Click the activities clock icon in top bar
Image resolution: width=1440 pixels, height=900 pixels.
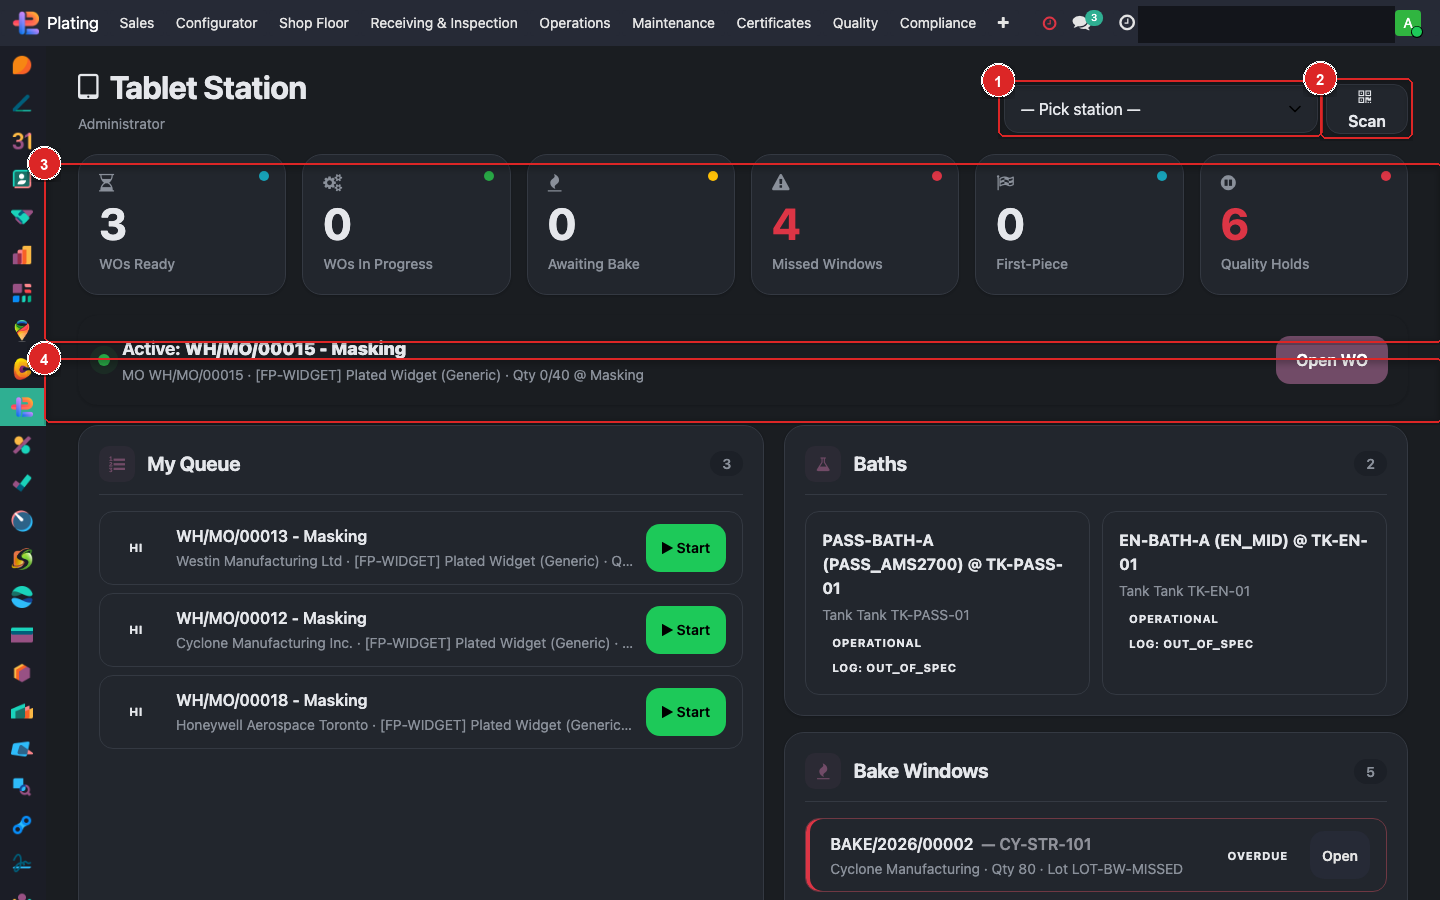coord(1126,22)
